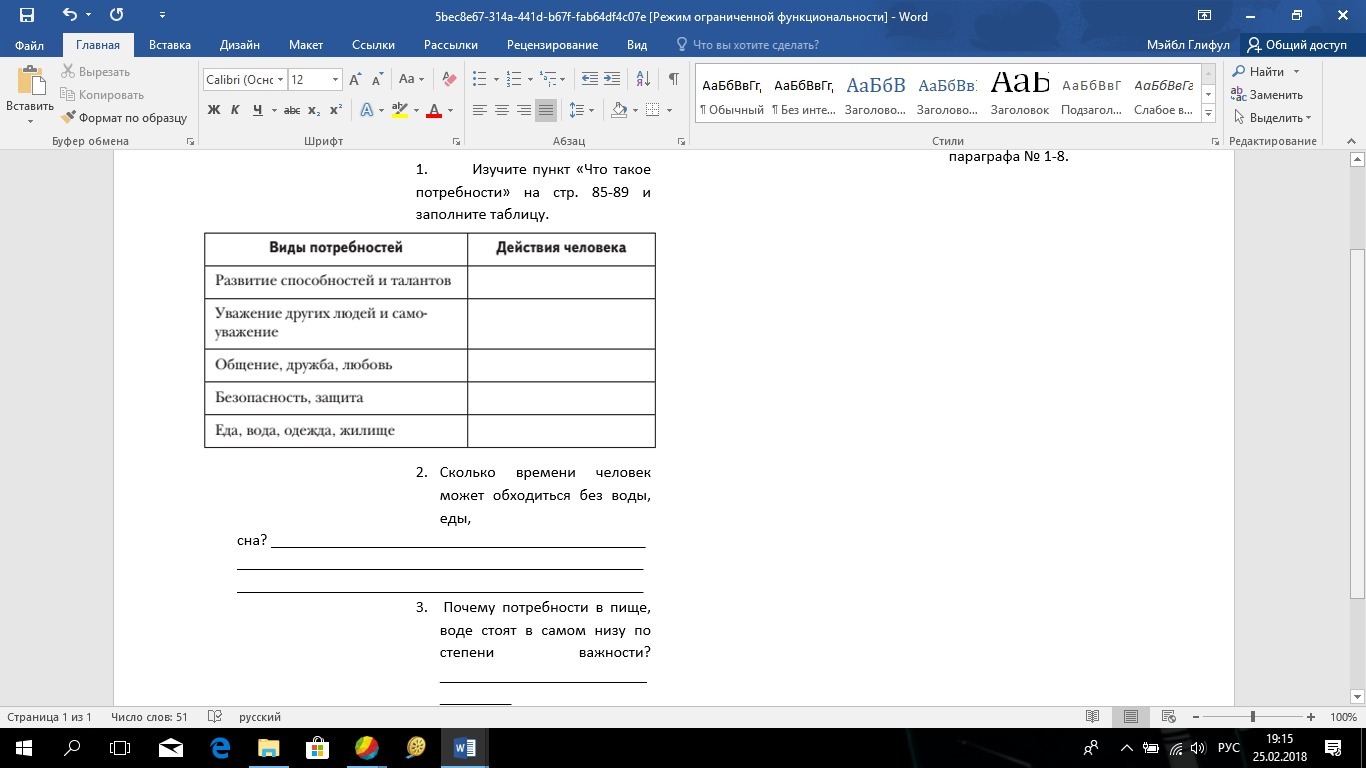This screenshot has height=768, width=1366.
Task: Redo the last action
Action: coord(116,16)
